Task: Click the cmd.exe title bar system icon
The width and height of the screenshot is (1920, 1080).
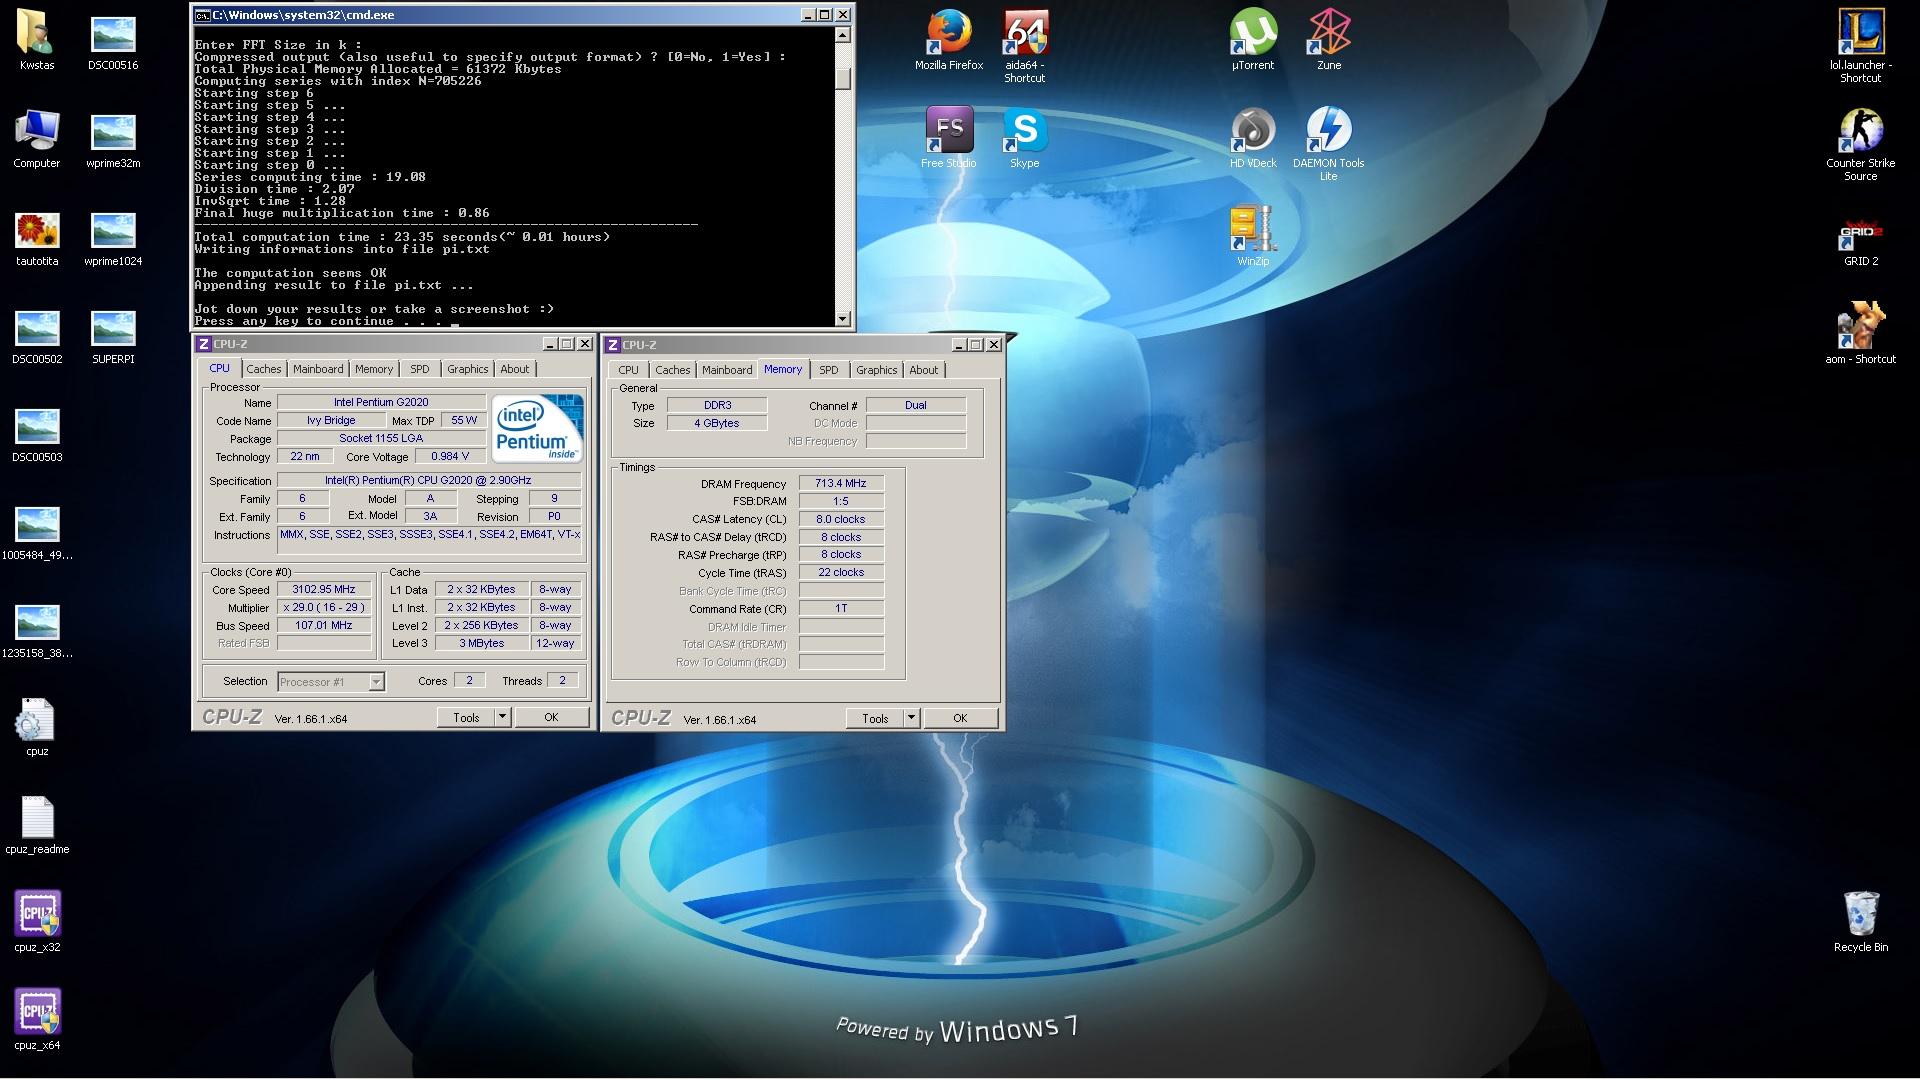Action: (202, 15)
